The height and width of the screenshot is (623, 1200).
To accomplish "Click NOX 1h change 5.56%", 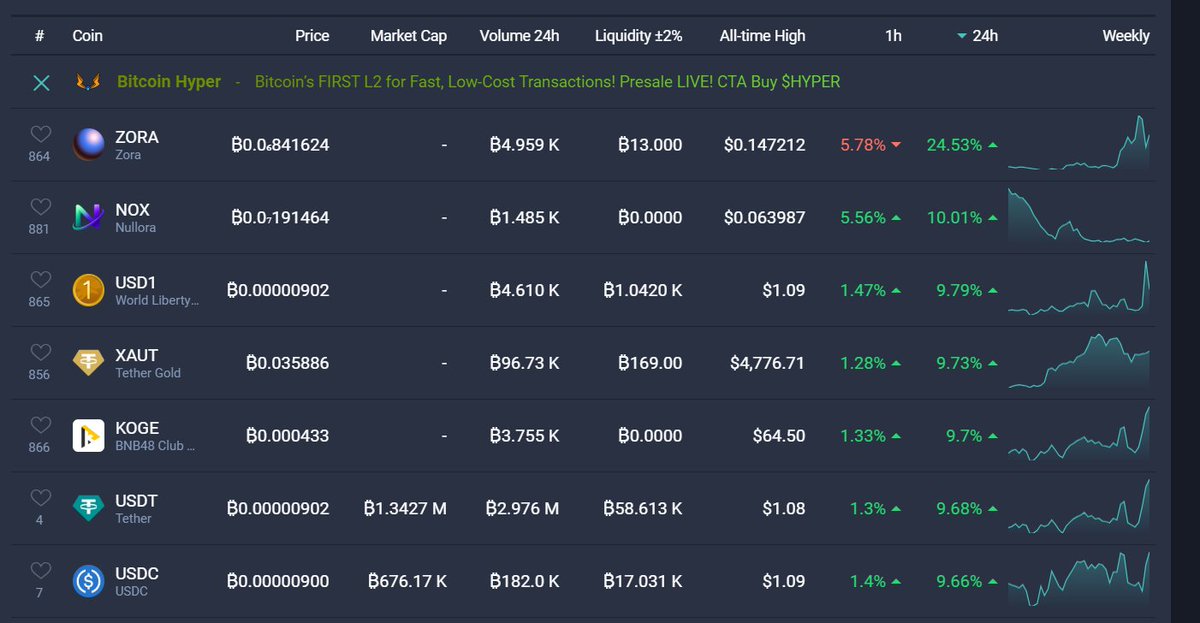I will click(863, 218).
